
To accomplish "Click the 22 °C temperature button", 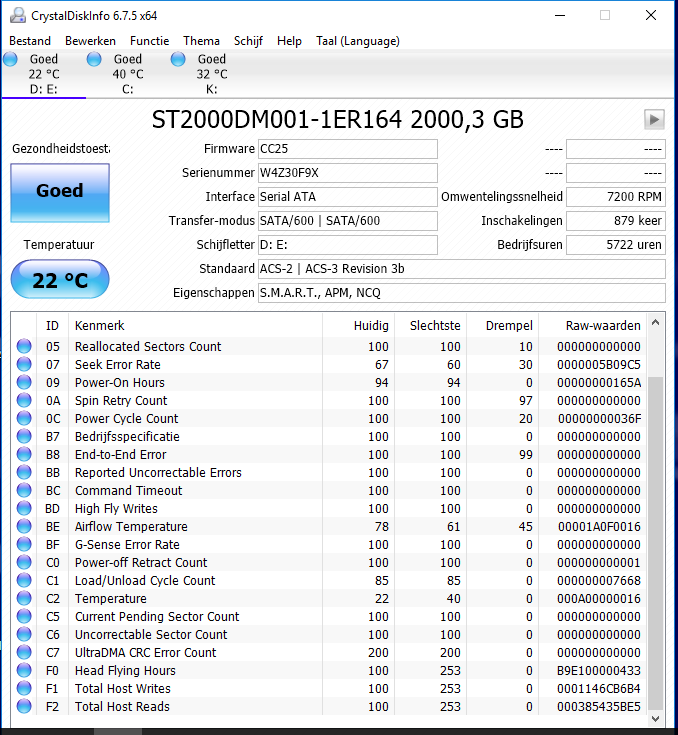I will [60, 279].
